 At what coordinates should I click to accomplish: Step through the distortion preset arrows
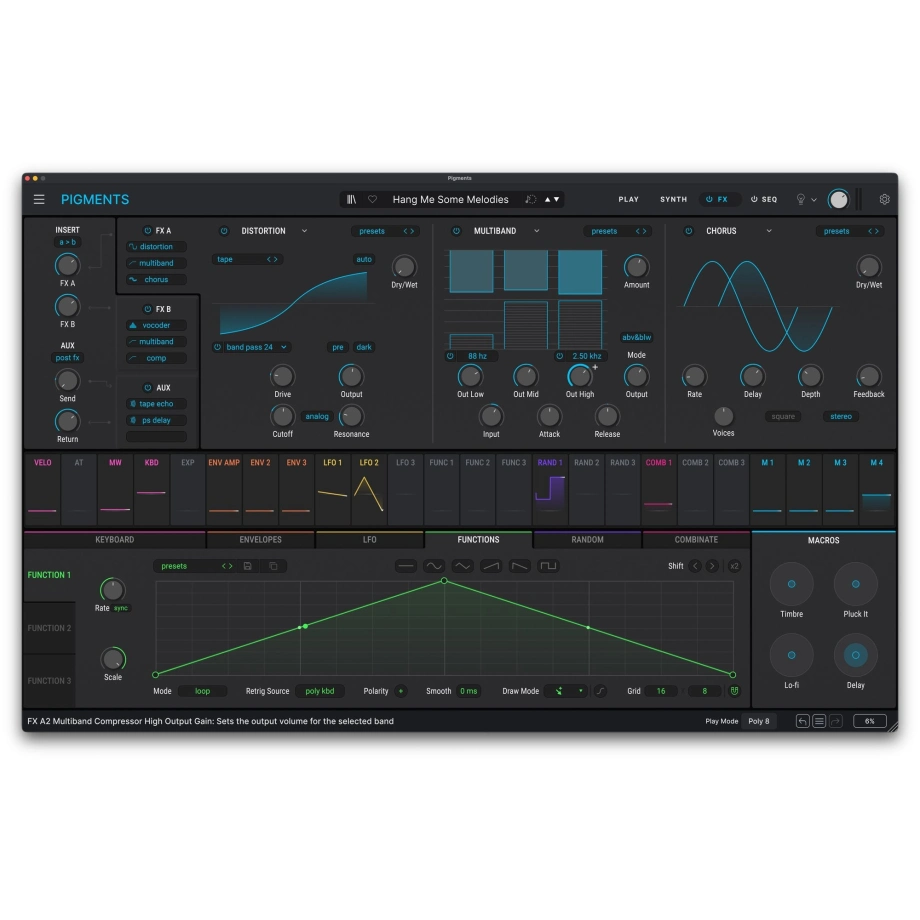[x=409, y=231]
